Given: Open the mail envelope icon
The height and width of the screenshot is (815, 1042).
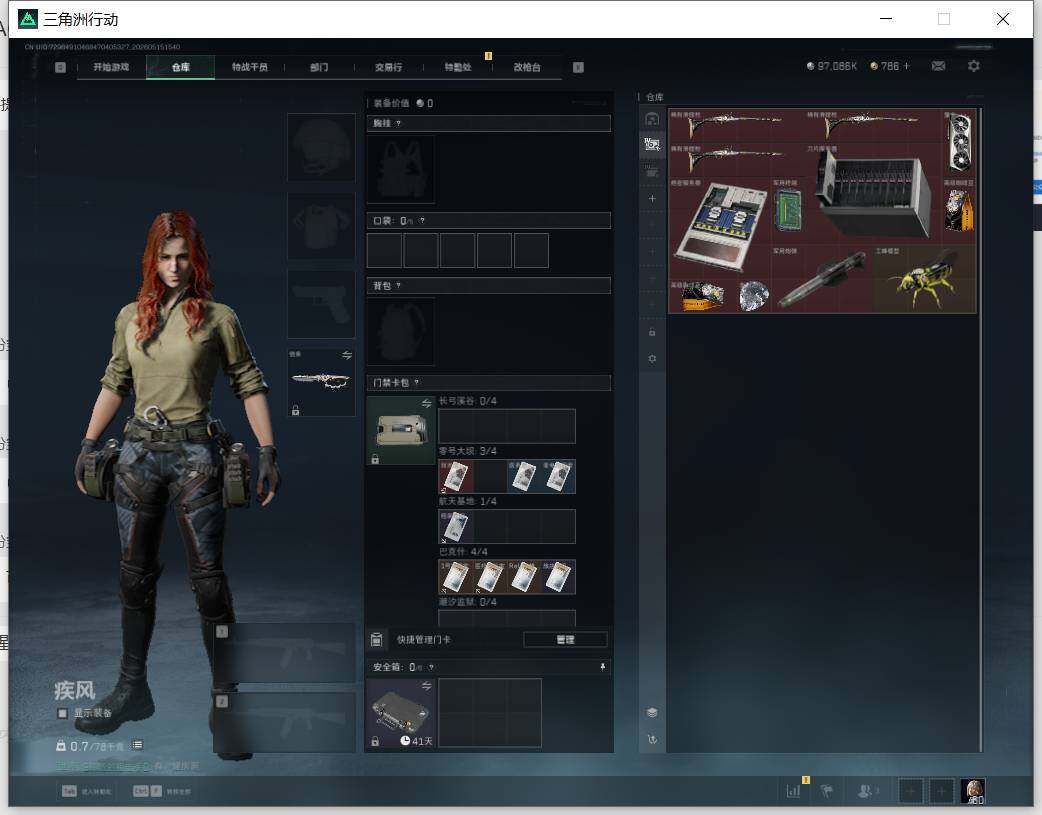Looking at the screenshot, I should (938, 66).
